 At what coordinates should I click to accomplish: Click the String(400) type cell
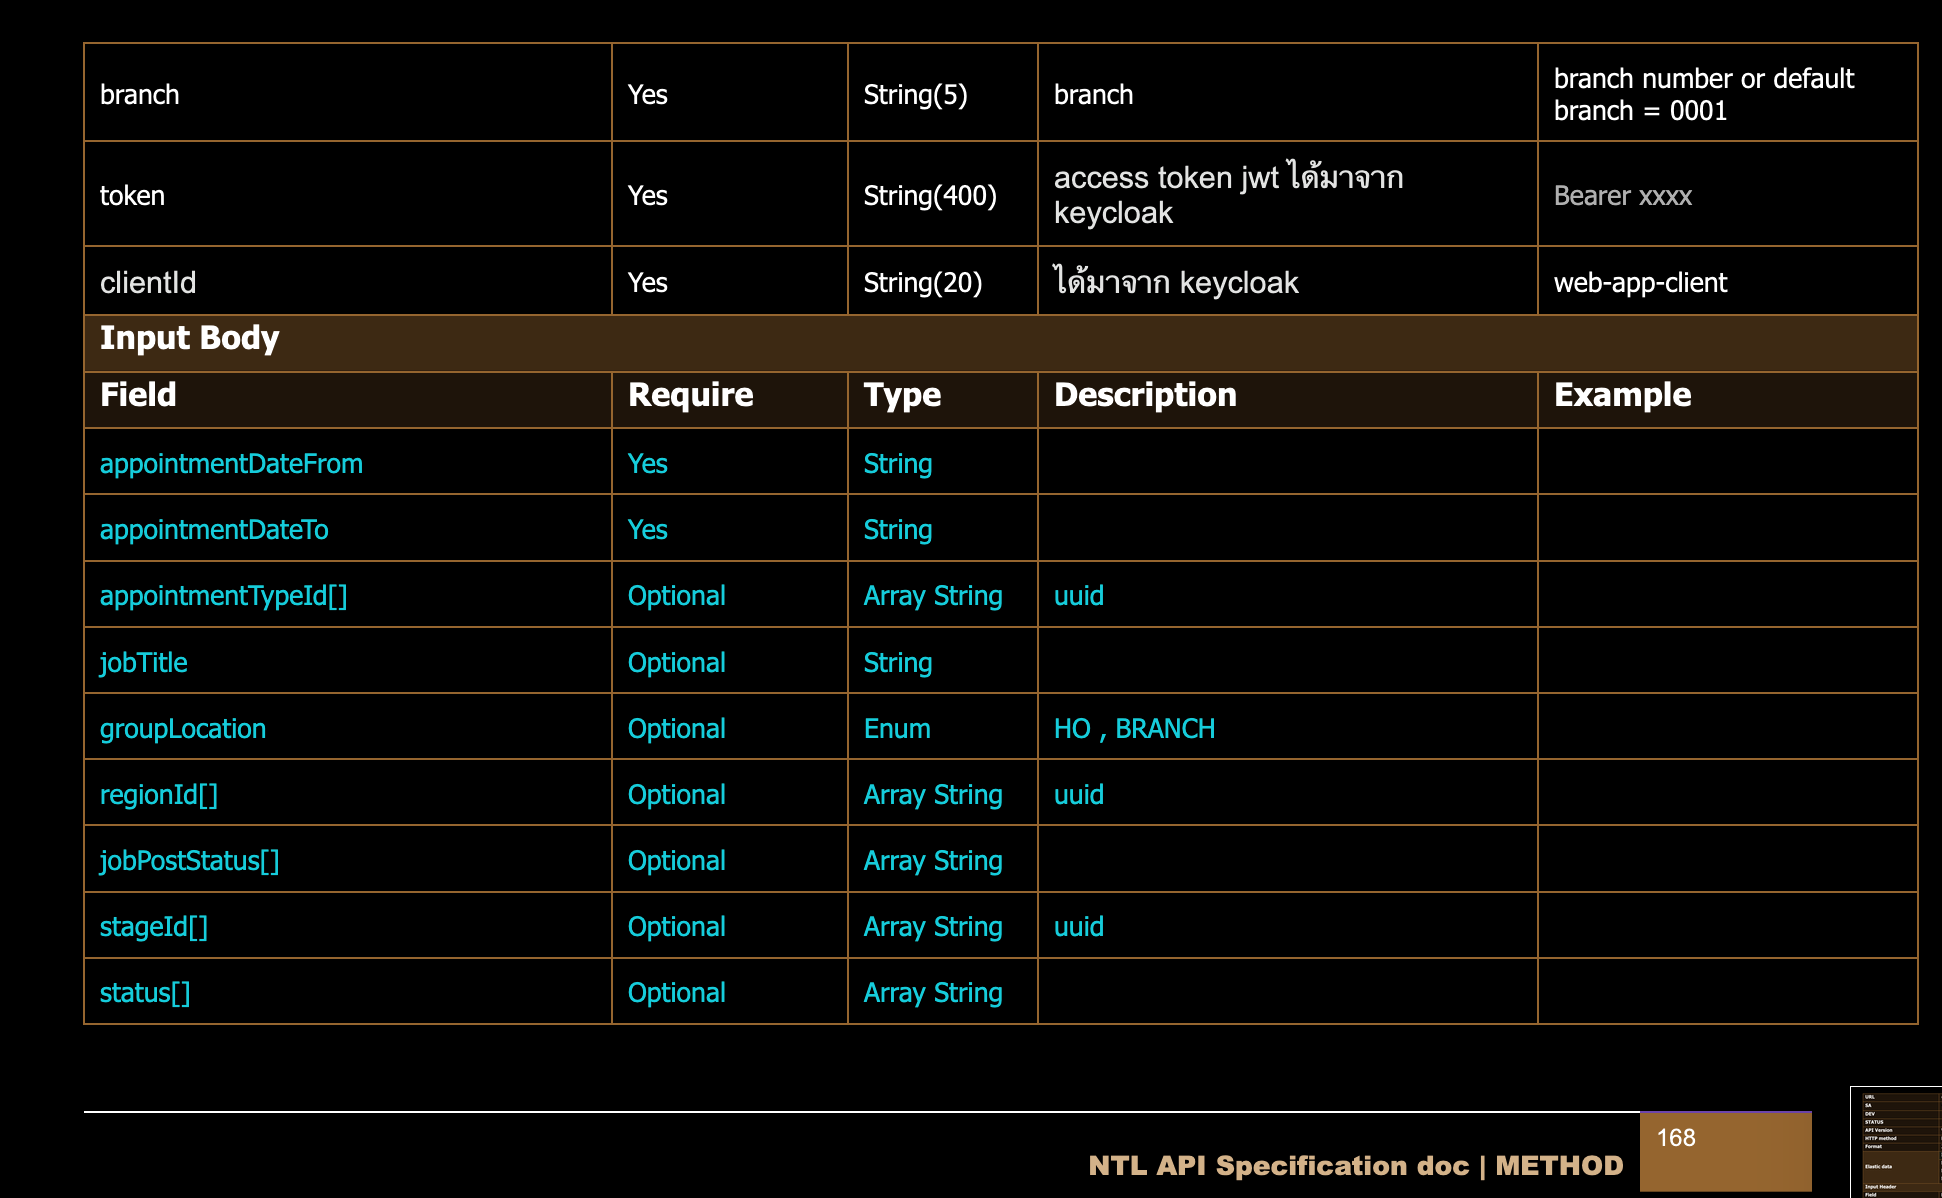point(930,196)
